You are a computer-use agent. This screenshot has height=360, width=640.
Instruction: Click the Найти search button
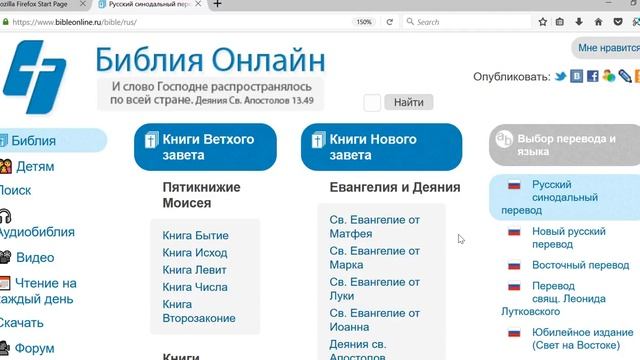(x=409, y=102)
